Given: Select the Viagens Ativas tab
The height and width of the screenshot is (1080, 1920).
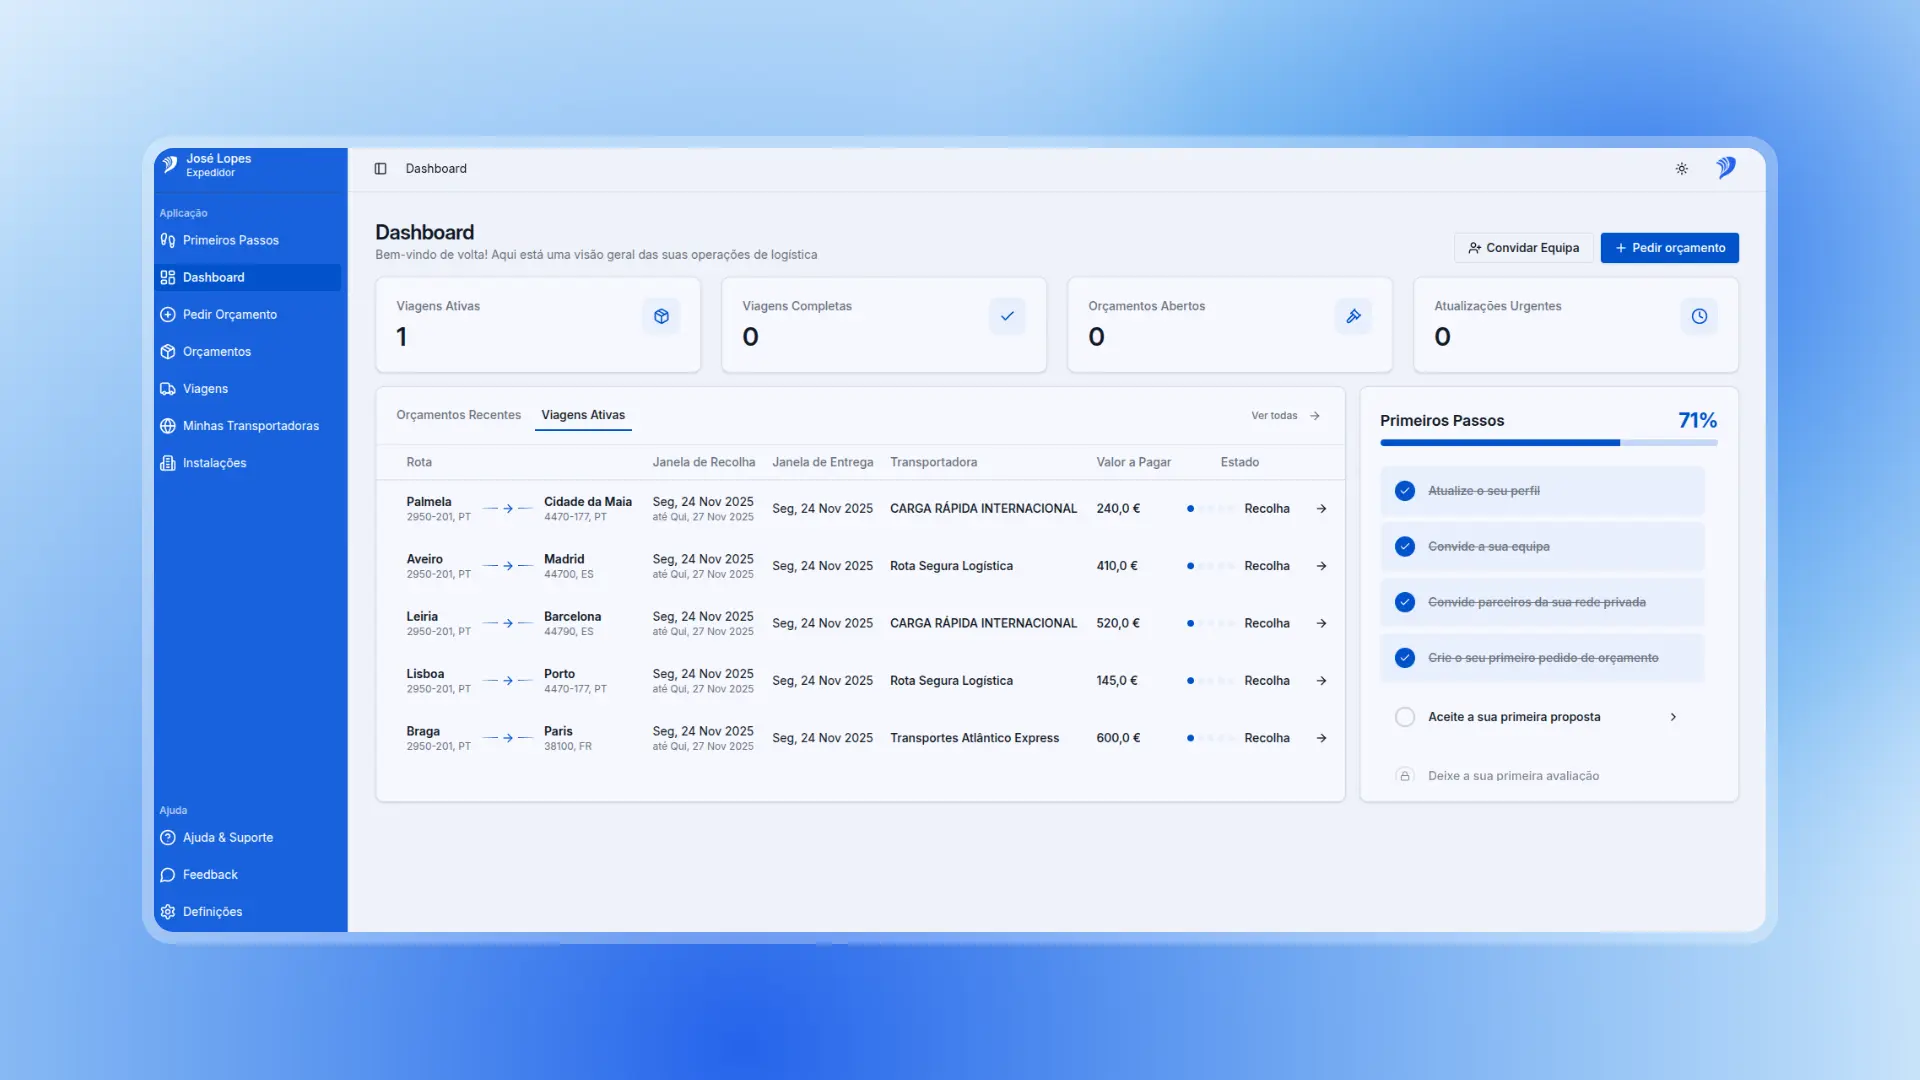Looking at the screenshot, I should (x=583, y=415).
